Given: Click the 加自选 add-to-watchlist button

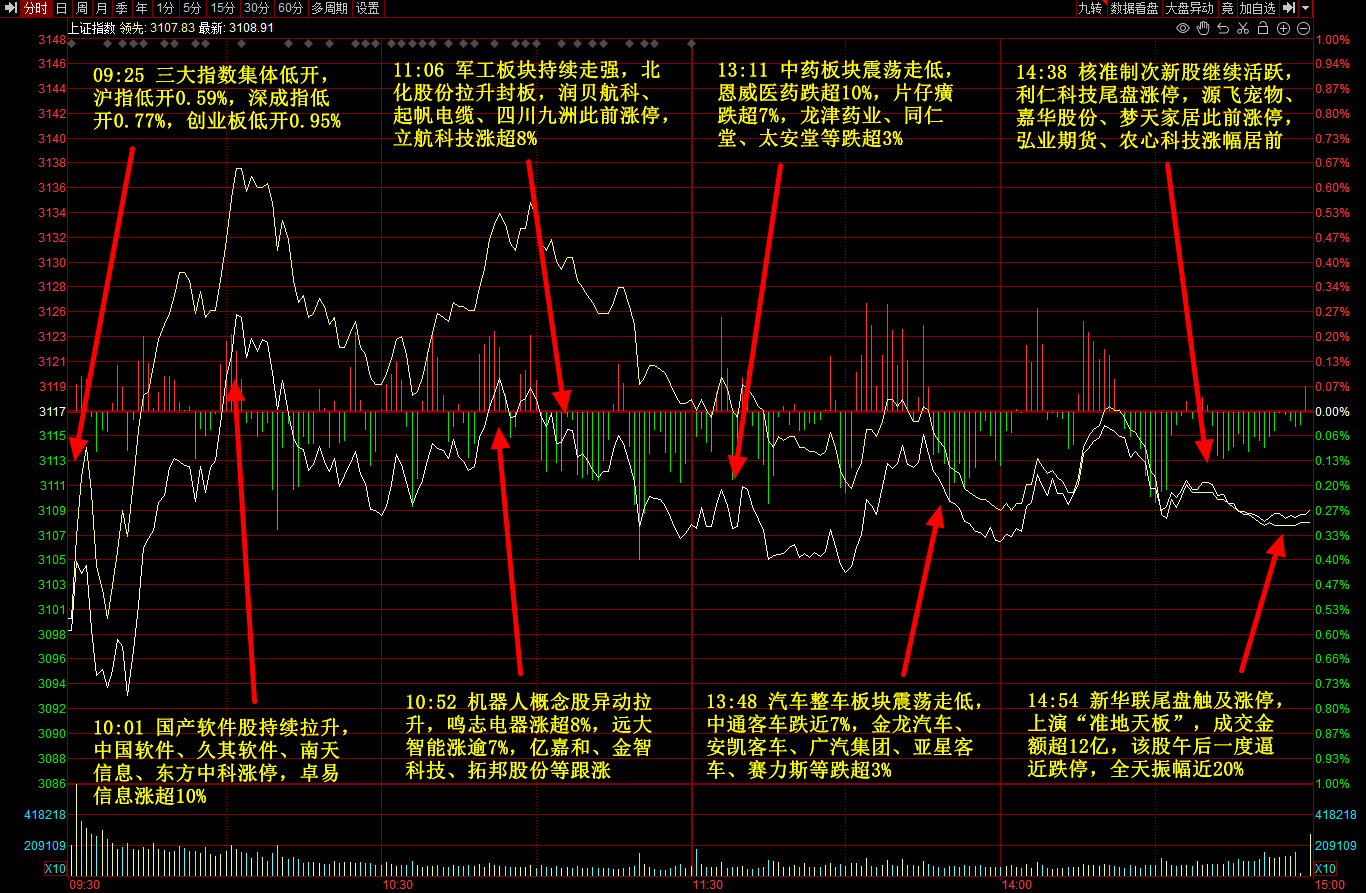Looking at the screenshot, I should (x=1257, y=8).
